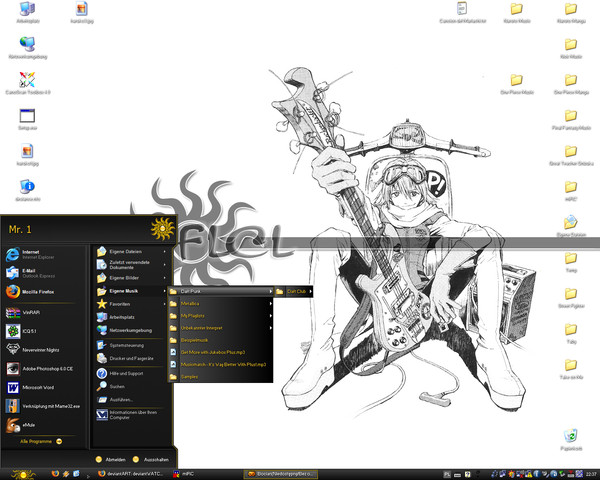Show Alle Programme list
The image size is (600, 480).
[x=41, y=441]
